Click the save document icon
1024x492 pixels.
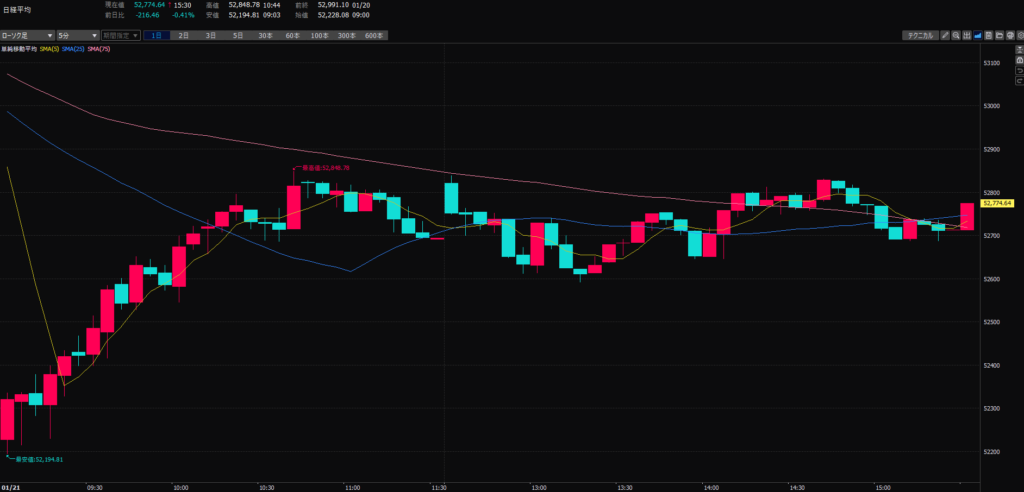tap(990, 35)
